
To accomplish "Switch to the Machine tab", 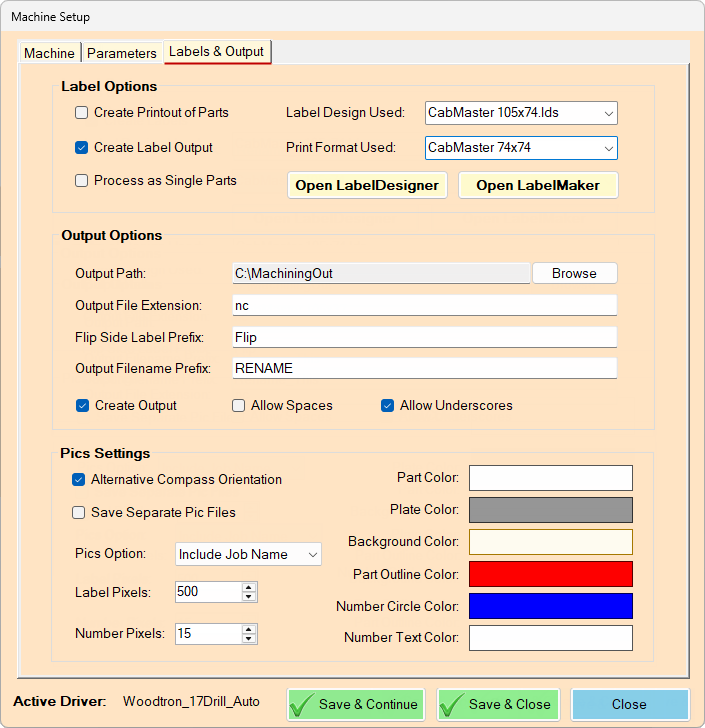I will [49, 53].
